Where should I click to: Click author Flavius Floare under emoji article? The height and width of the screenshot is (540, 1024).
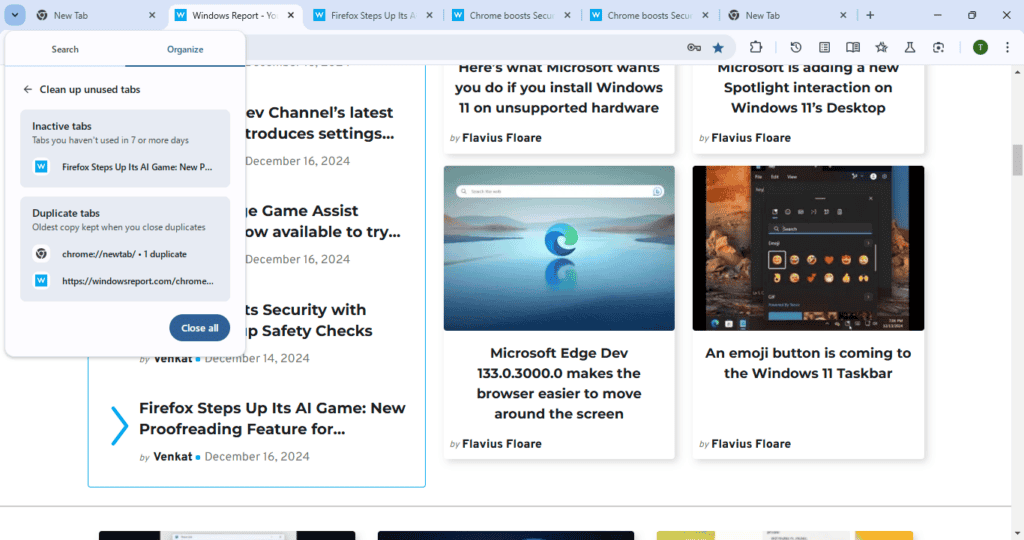(750, 444)
